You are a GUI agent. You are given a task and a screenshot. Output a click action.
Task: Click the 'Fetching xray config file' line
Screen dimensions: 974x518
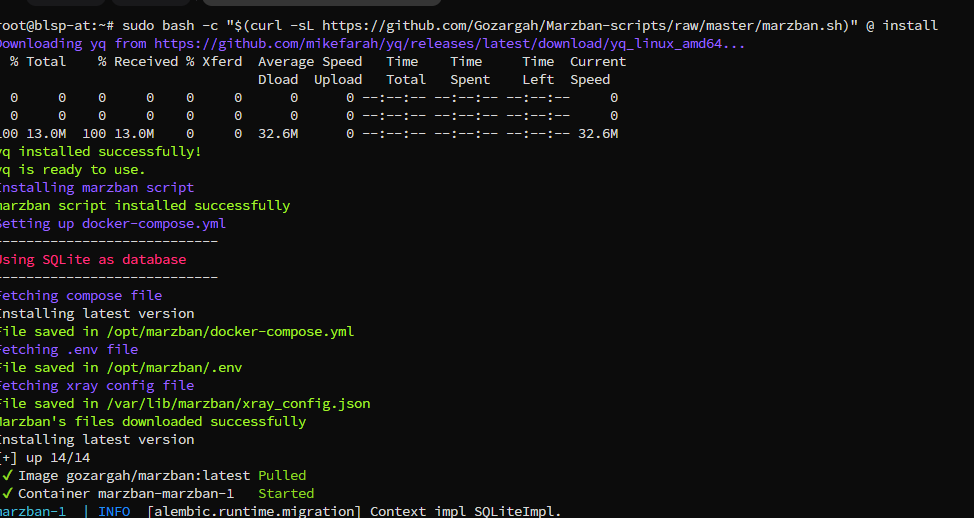pos(97,386)
